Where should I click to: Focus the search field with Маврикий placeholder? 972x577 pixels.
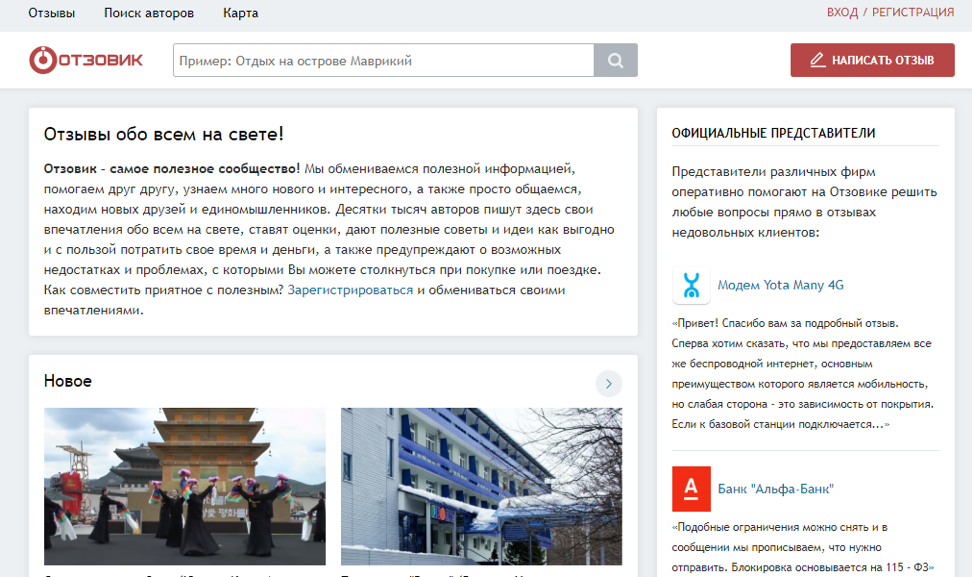click(x=383, y=60)
